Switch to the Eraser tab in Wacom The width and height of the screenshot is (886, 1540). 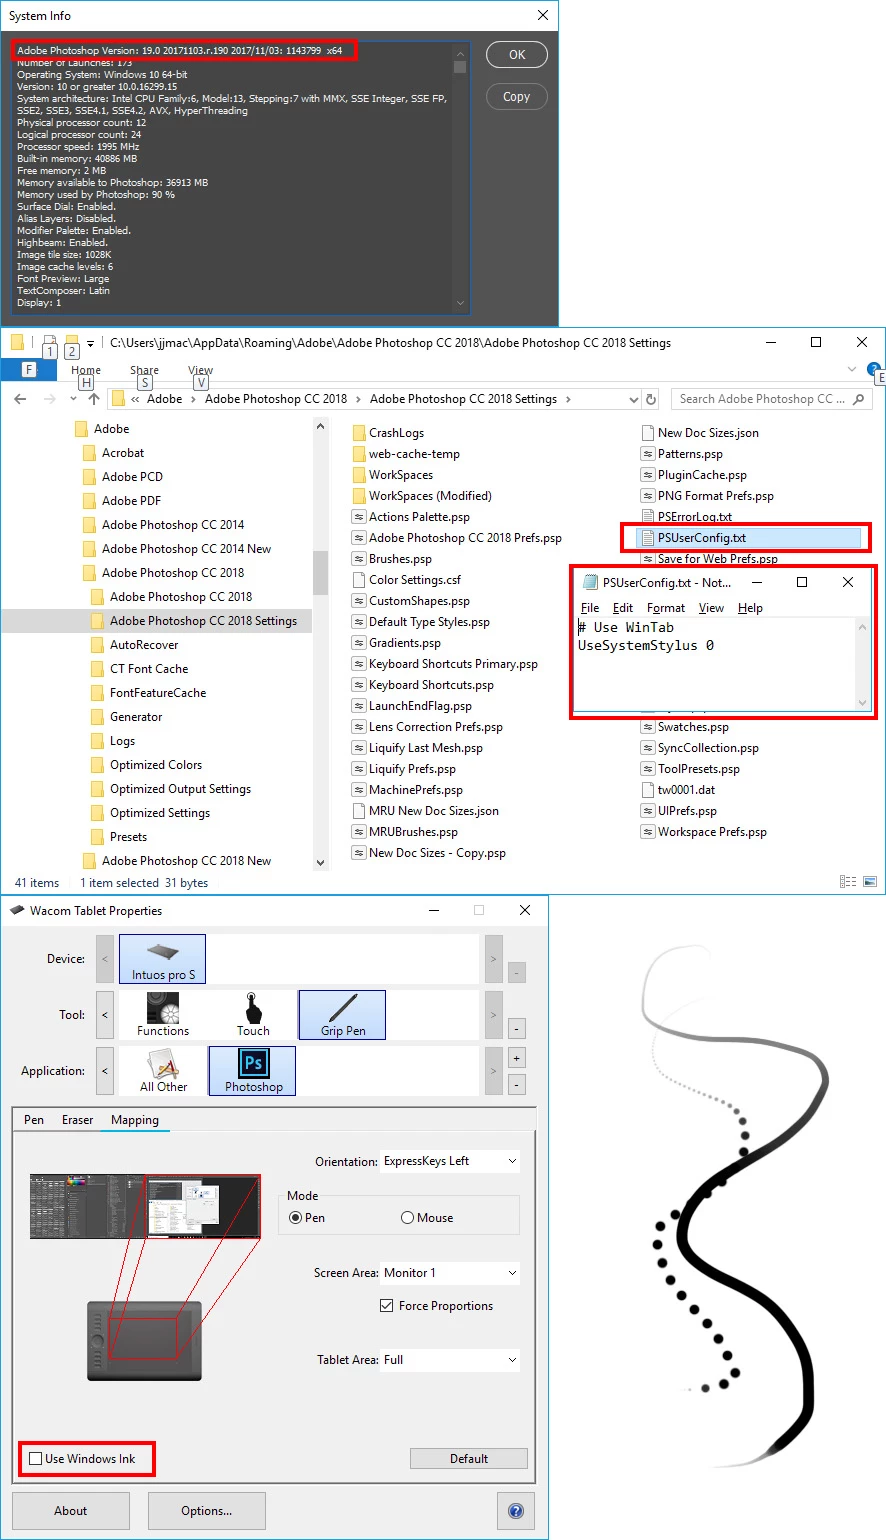[77, 1120]
